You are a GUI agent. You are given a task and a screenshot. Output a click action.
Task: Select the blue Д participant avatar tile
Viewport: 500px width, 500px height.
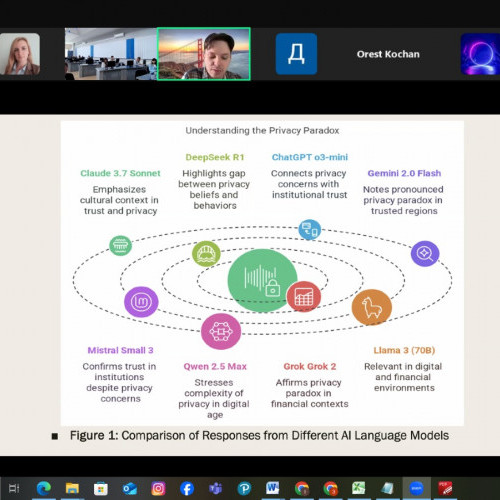296,54
